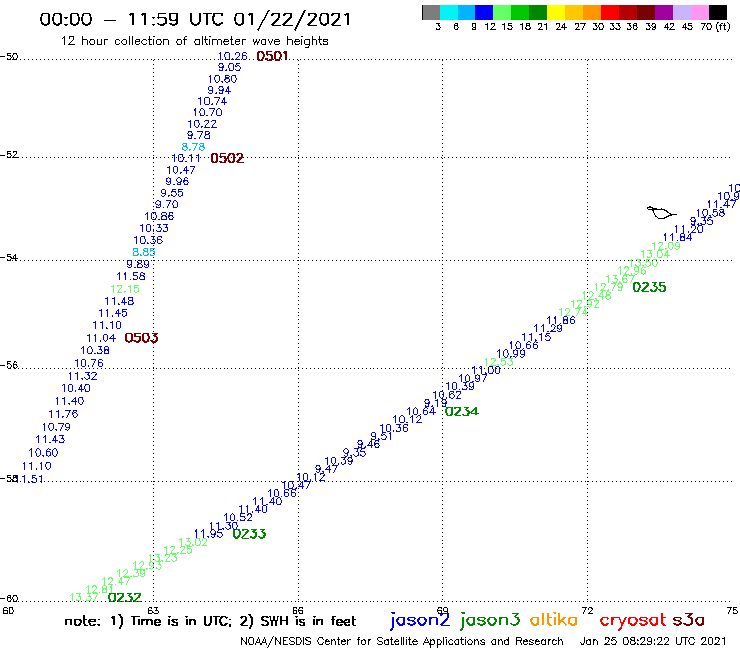Click the cyan legend swatch for 3-6 ft
The height and width of the screenshot is (650, 740).
point(449,12)
